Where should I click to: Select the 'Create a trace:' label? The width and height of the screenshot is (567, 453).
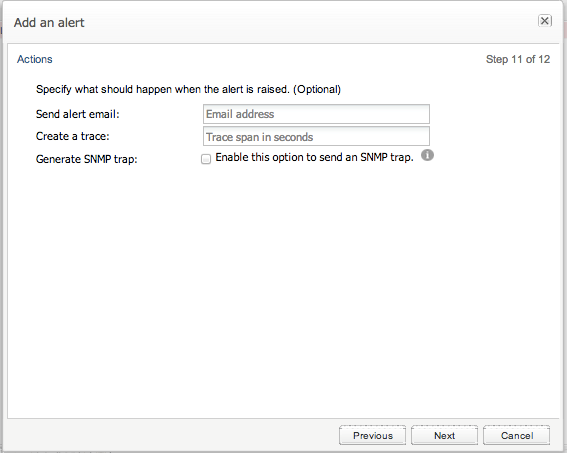click(x=72, y=136)
